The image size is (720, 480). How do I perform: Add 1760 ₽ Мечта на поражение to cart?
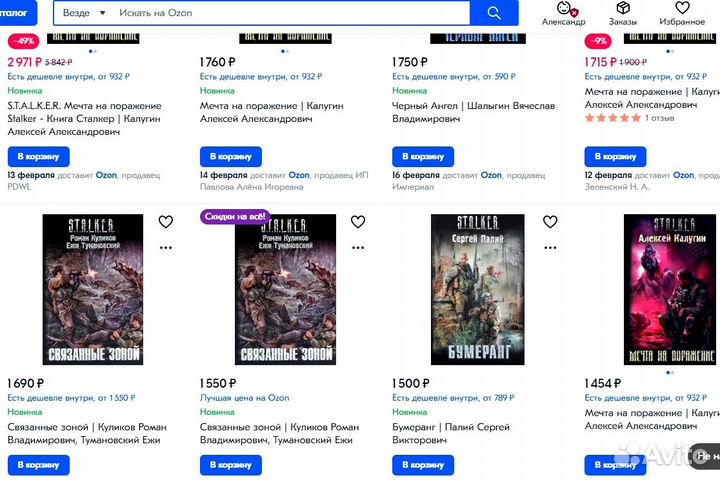(231, 157)
